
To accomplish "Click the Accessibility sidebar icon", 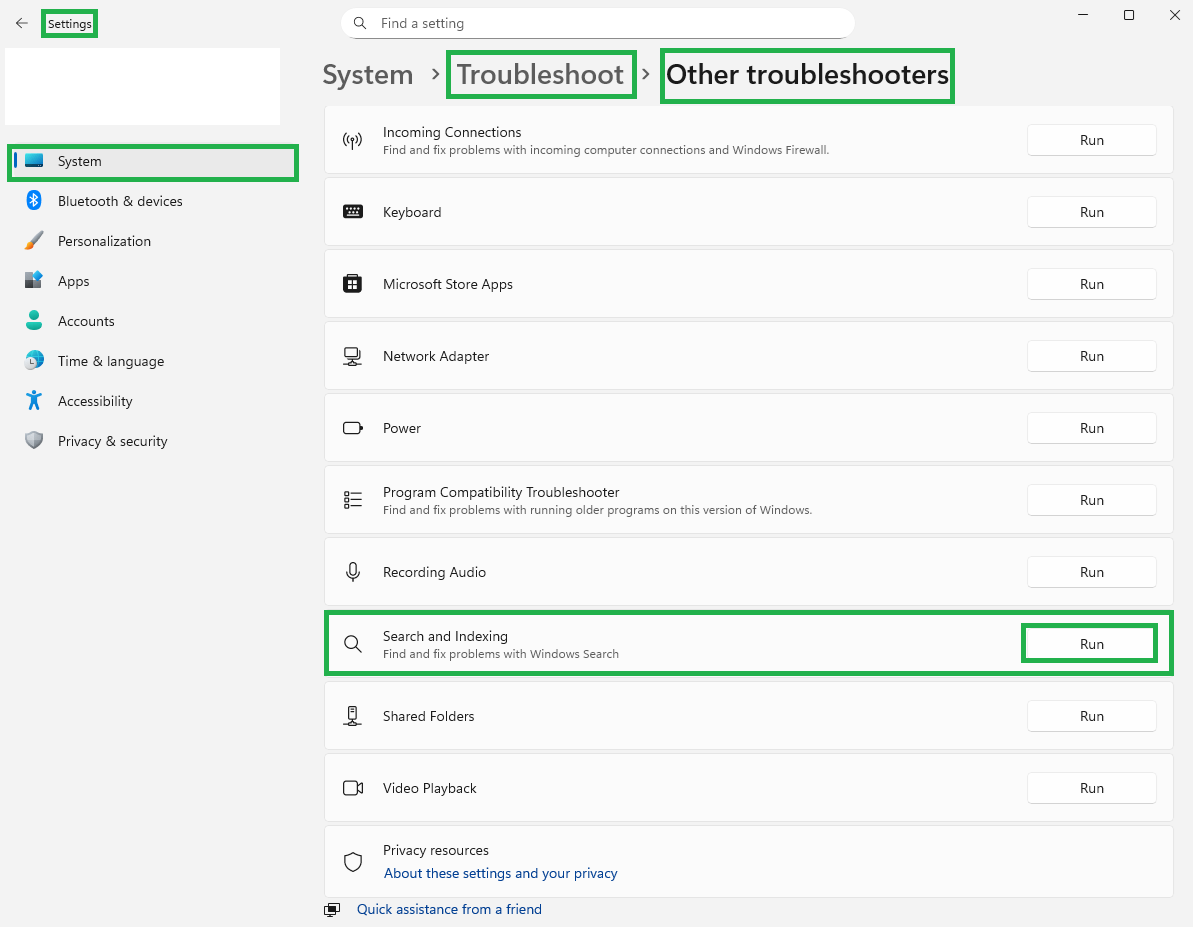I will 33,401.
